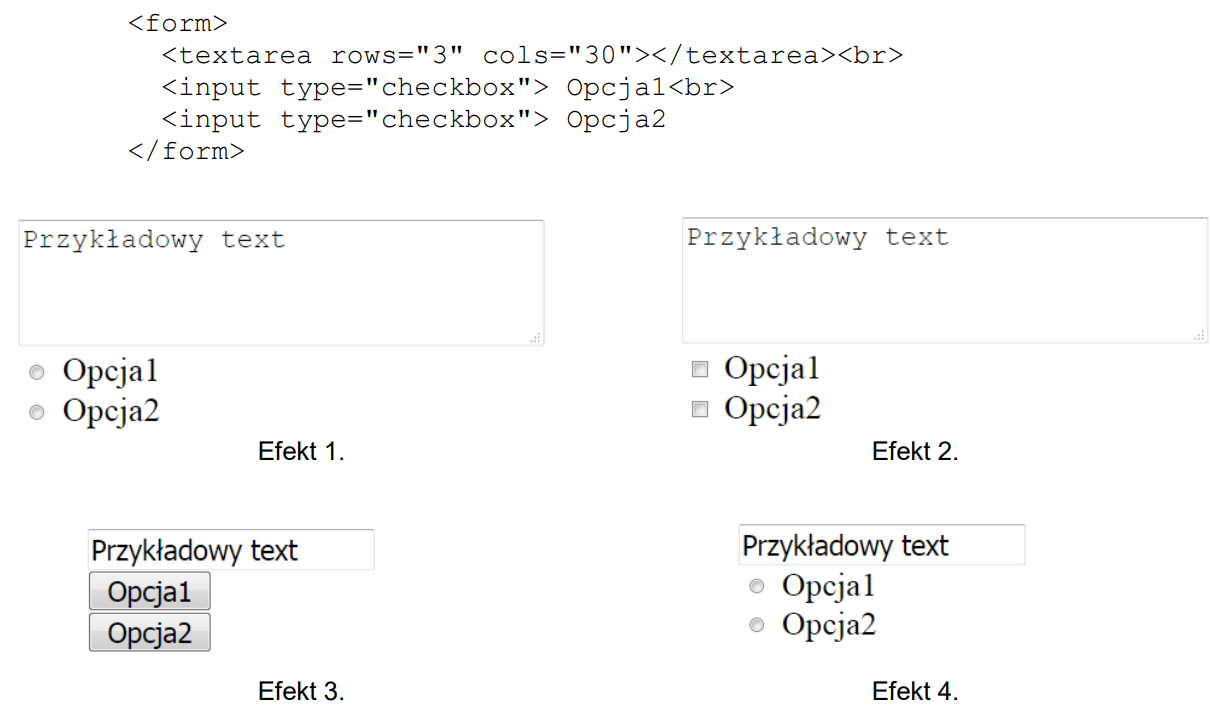
Task: Select the Opcja1 radio button in Efekt 1
Action: coord(37,372)
